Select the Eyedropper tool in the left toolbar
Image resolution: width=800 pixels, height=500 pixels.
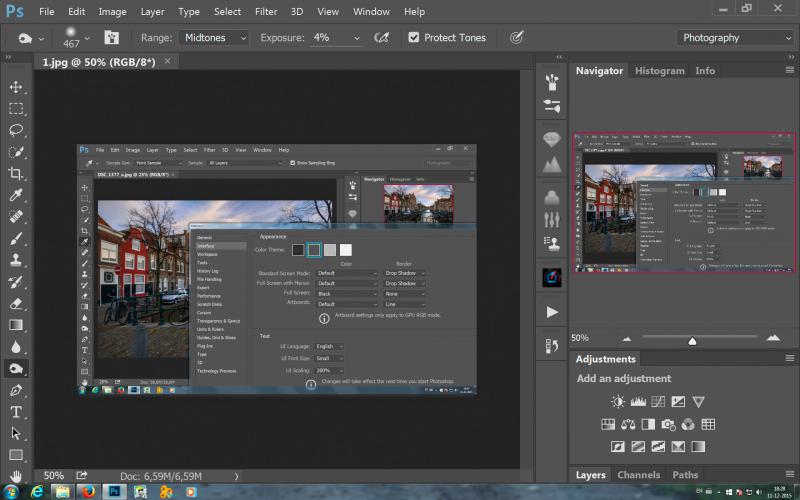click(x=16, y=195)
